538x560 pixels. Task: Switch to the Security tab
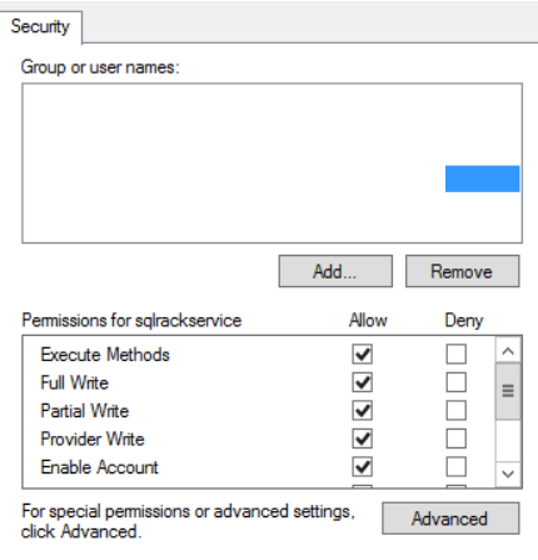click(40, 27)
